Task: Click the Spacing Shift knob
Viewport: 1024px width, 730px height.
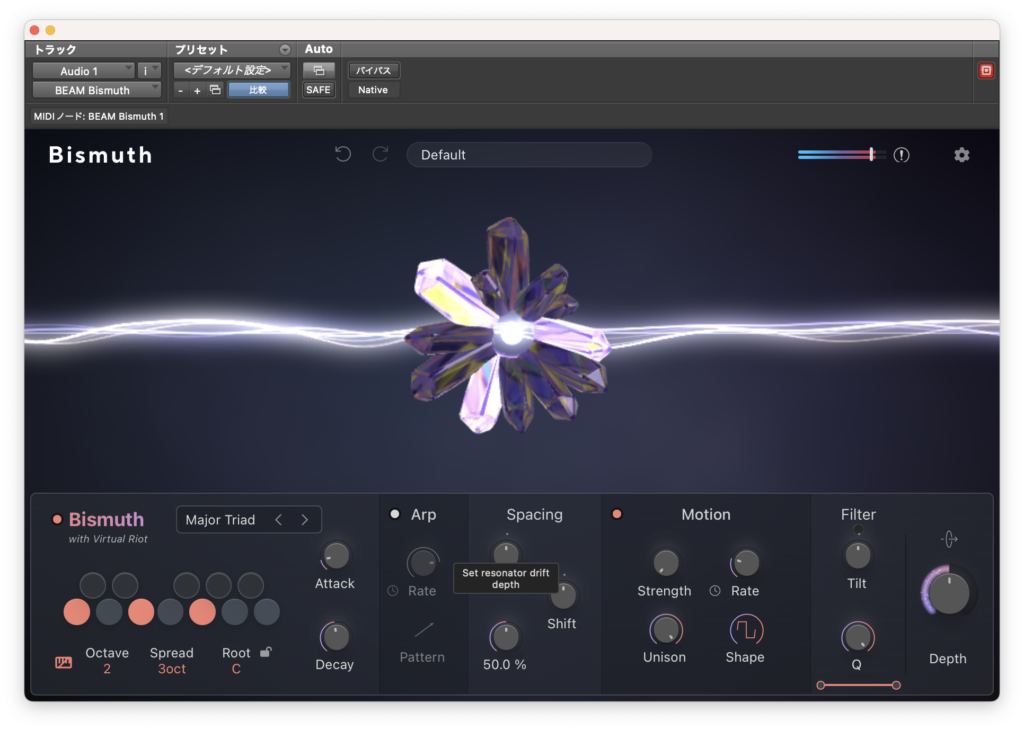Action: pyautogui.click(x=562, y=595)
